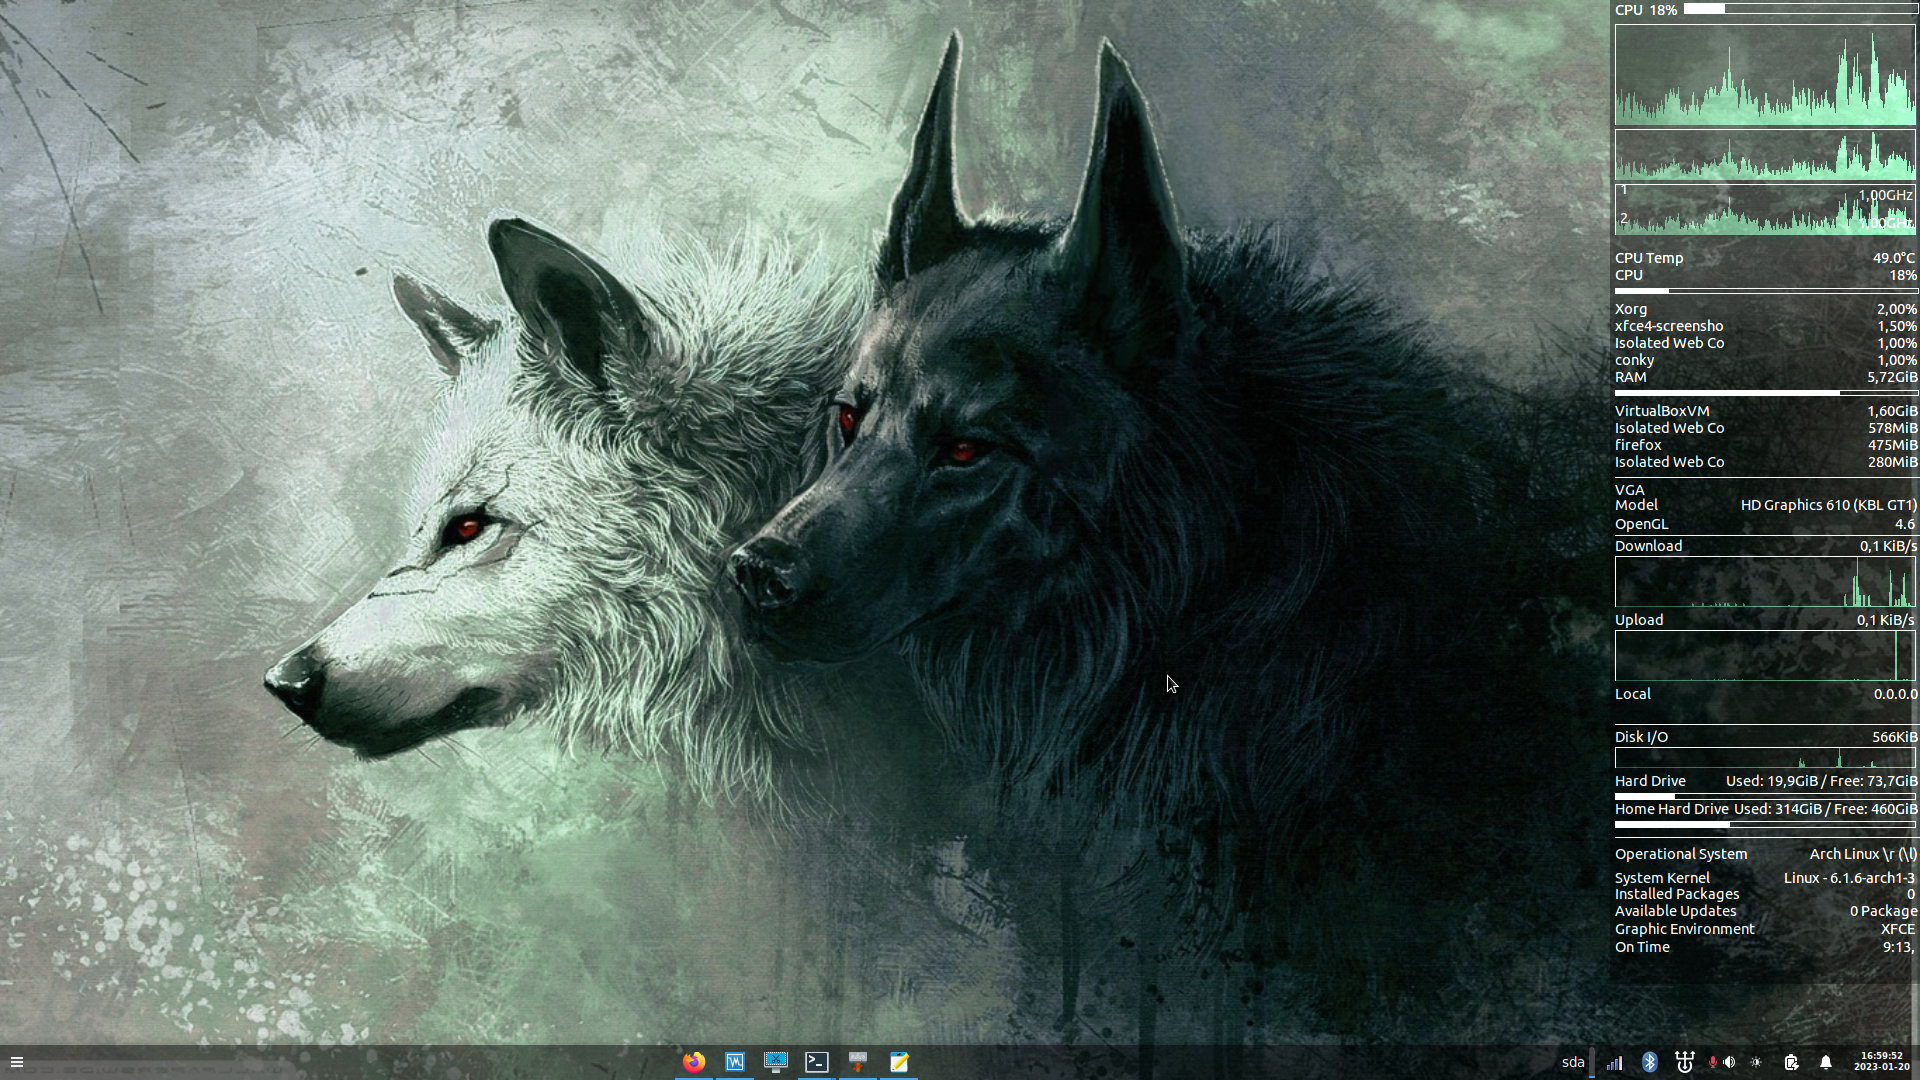The width and height of the screenshot is (1920, 1080).
Task: Open the package updater tree icon
Action: 858,1062
